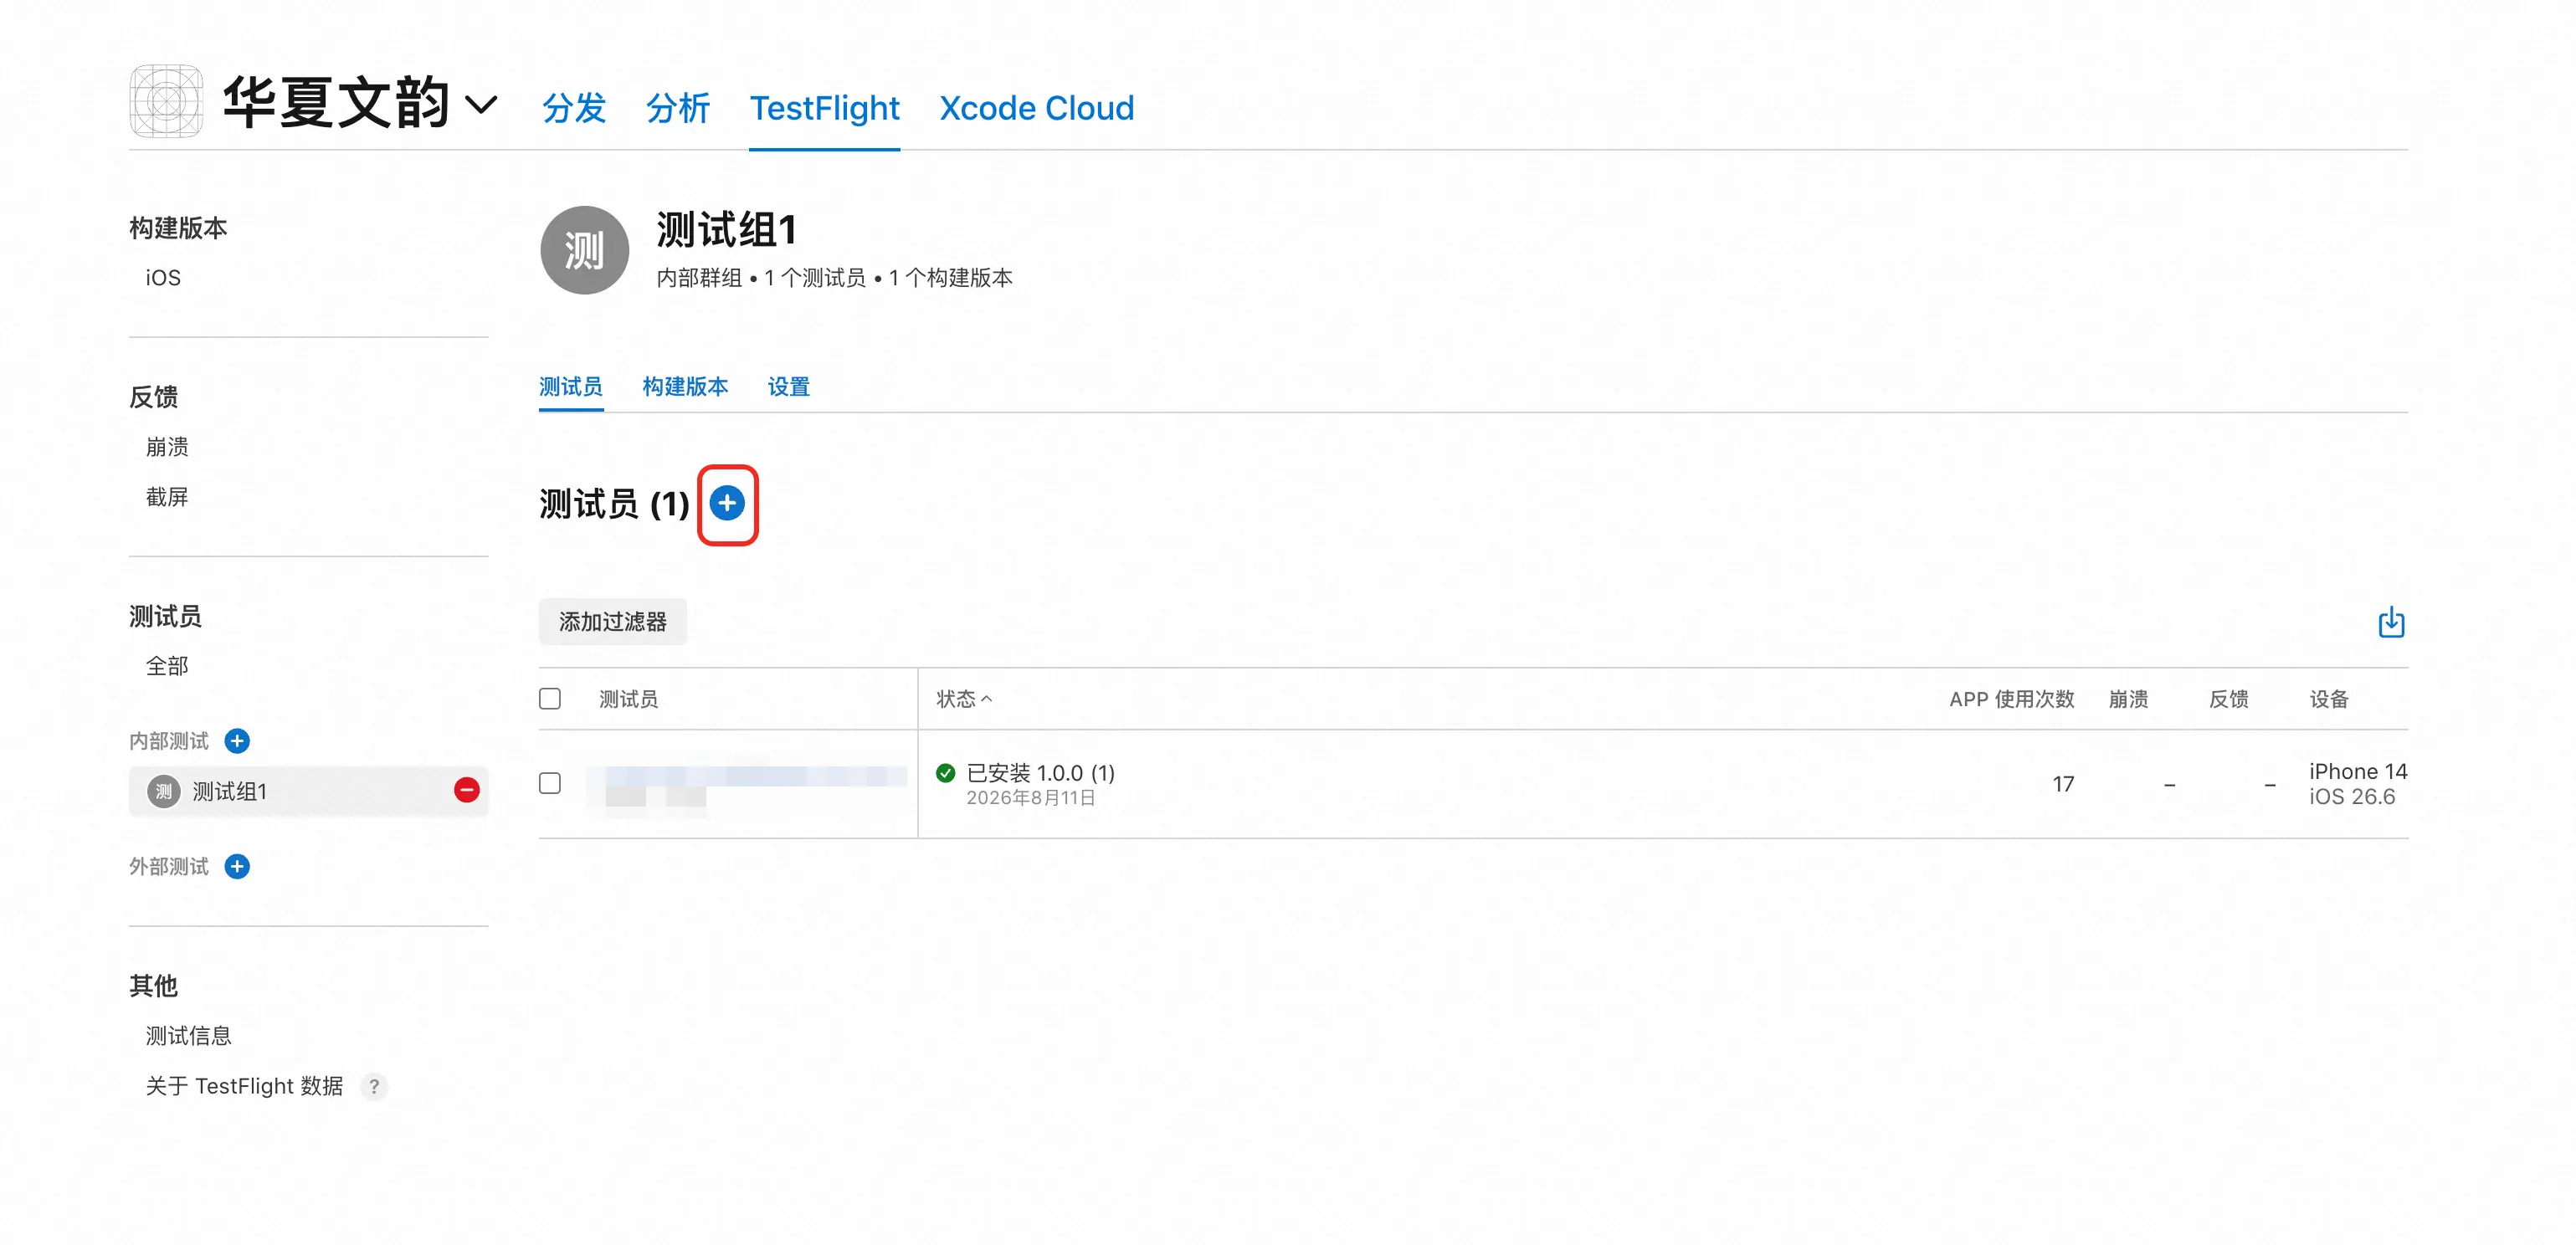The image size is (2576, 1245).
Task: Click the iPhone 14 device cell
Action: pyautogui.click(x=2357, y=784)
